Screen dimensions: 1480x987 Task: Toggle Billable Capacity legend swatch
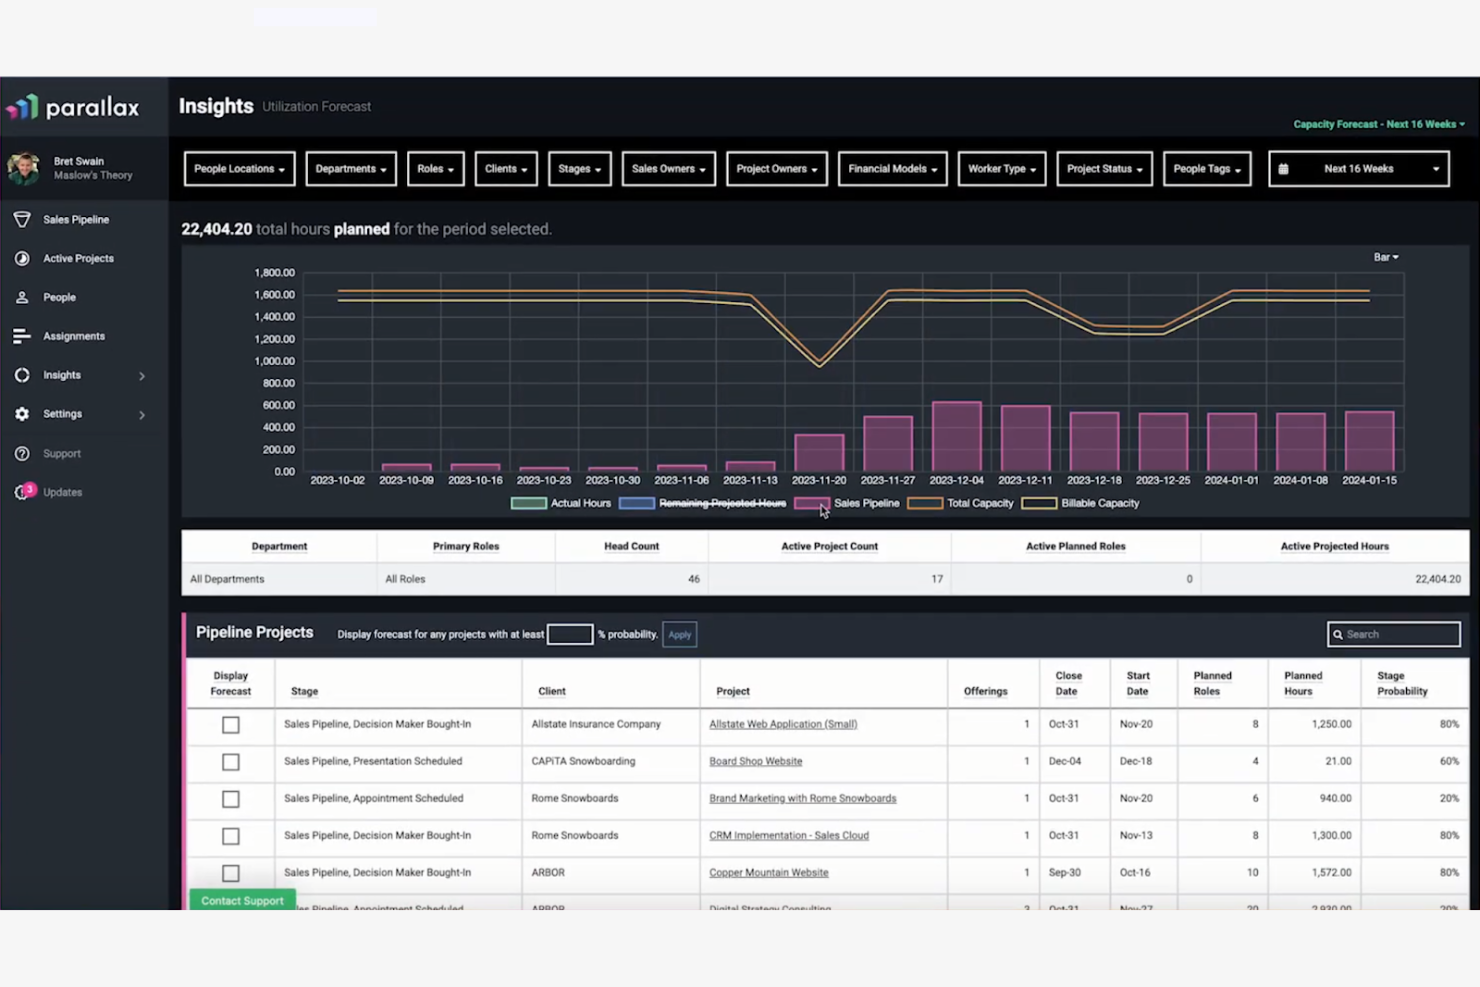1038,503
